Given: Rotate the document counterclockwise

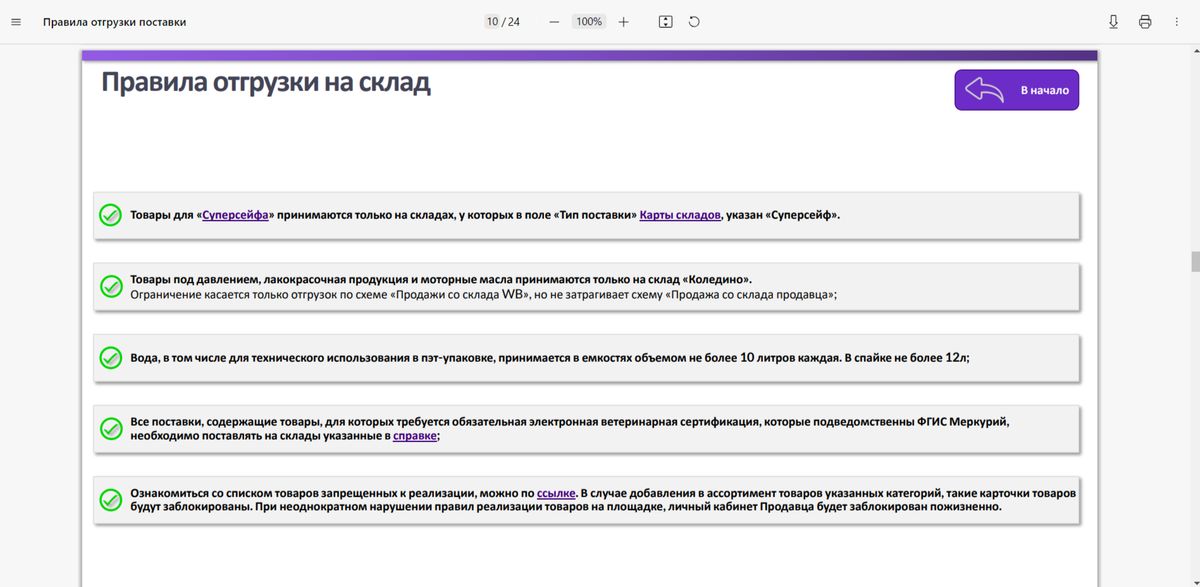Looking at the screenshot, I should tap(694, 22).
